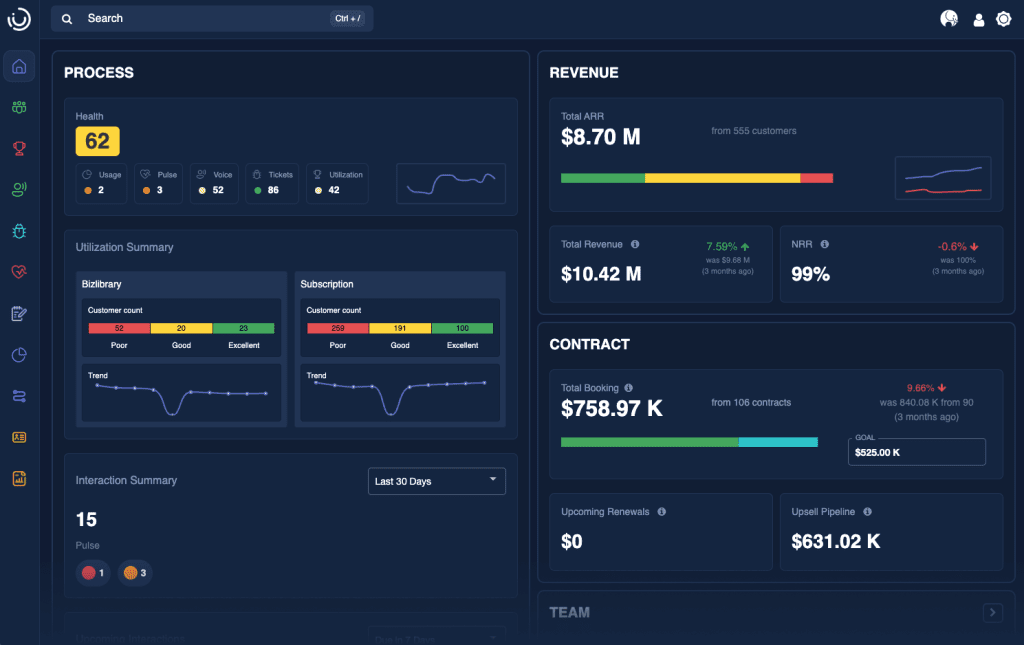This screenshot has height=645, width=1024.
Task: Click the NRR info icon
Action: (x=825, y=244)
